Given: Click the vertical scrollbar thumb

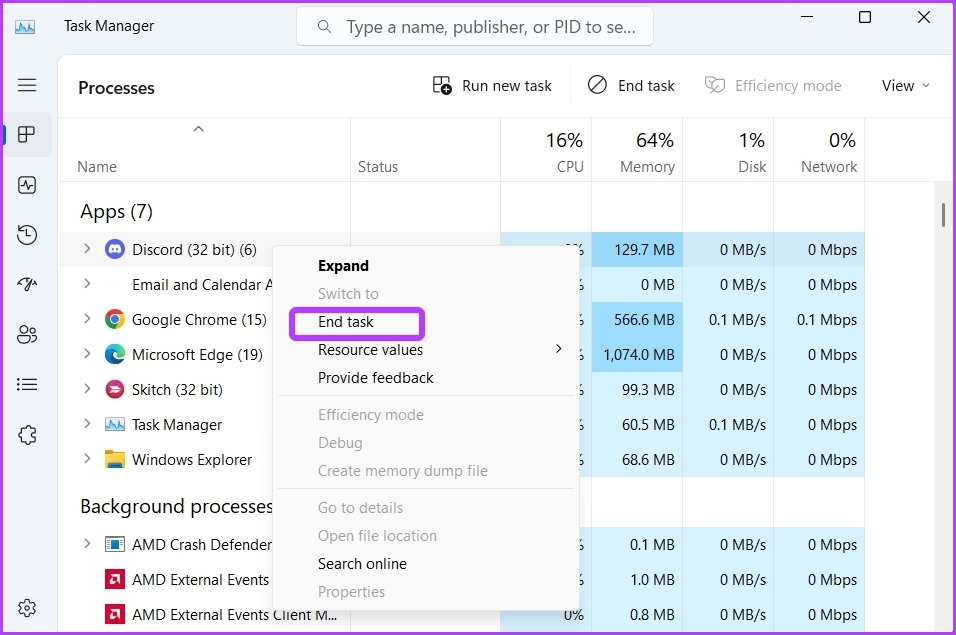Looking at the screenshot, I should click(943, 215).
